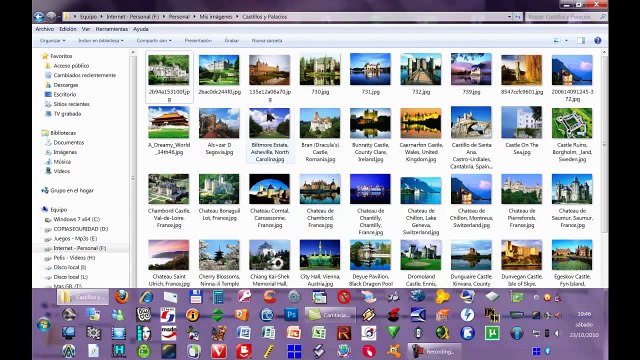
Task: Open the address bar history dropdown
Action: click(x=509, y=17)
